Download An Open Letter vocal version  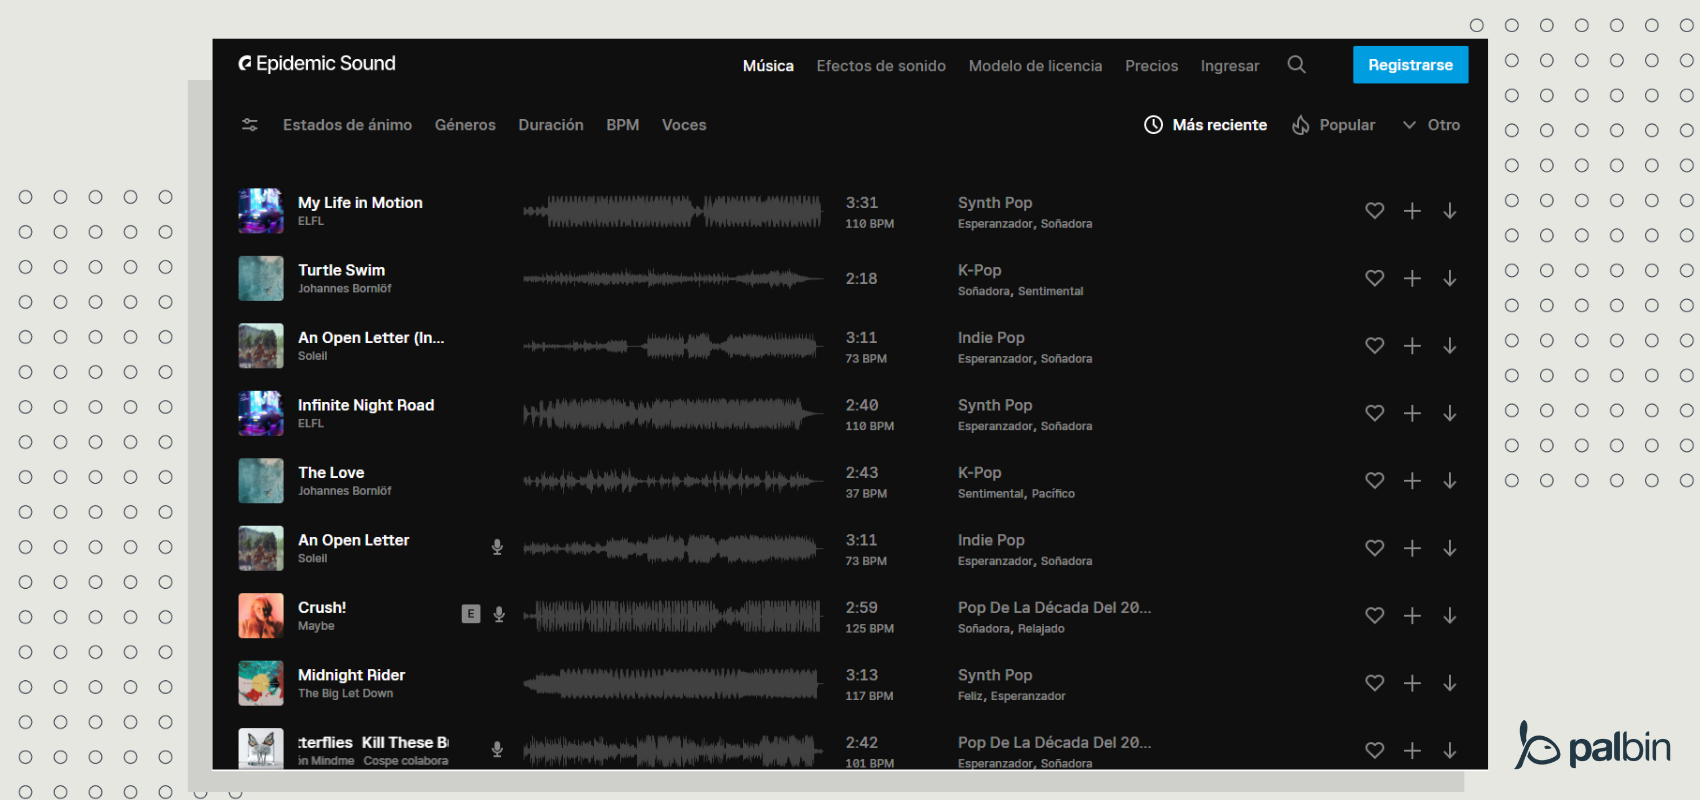tap(1449, 548)
